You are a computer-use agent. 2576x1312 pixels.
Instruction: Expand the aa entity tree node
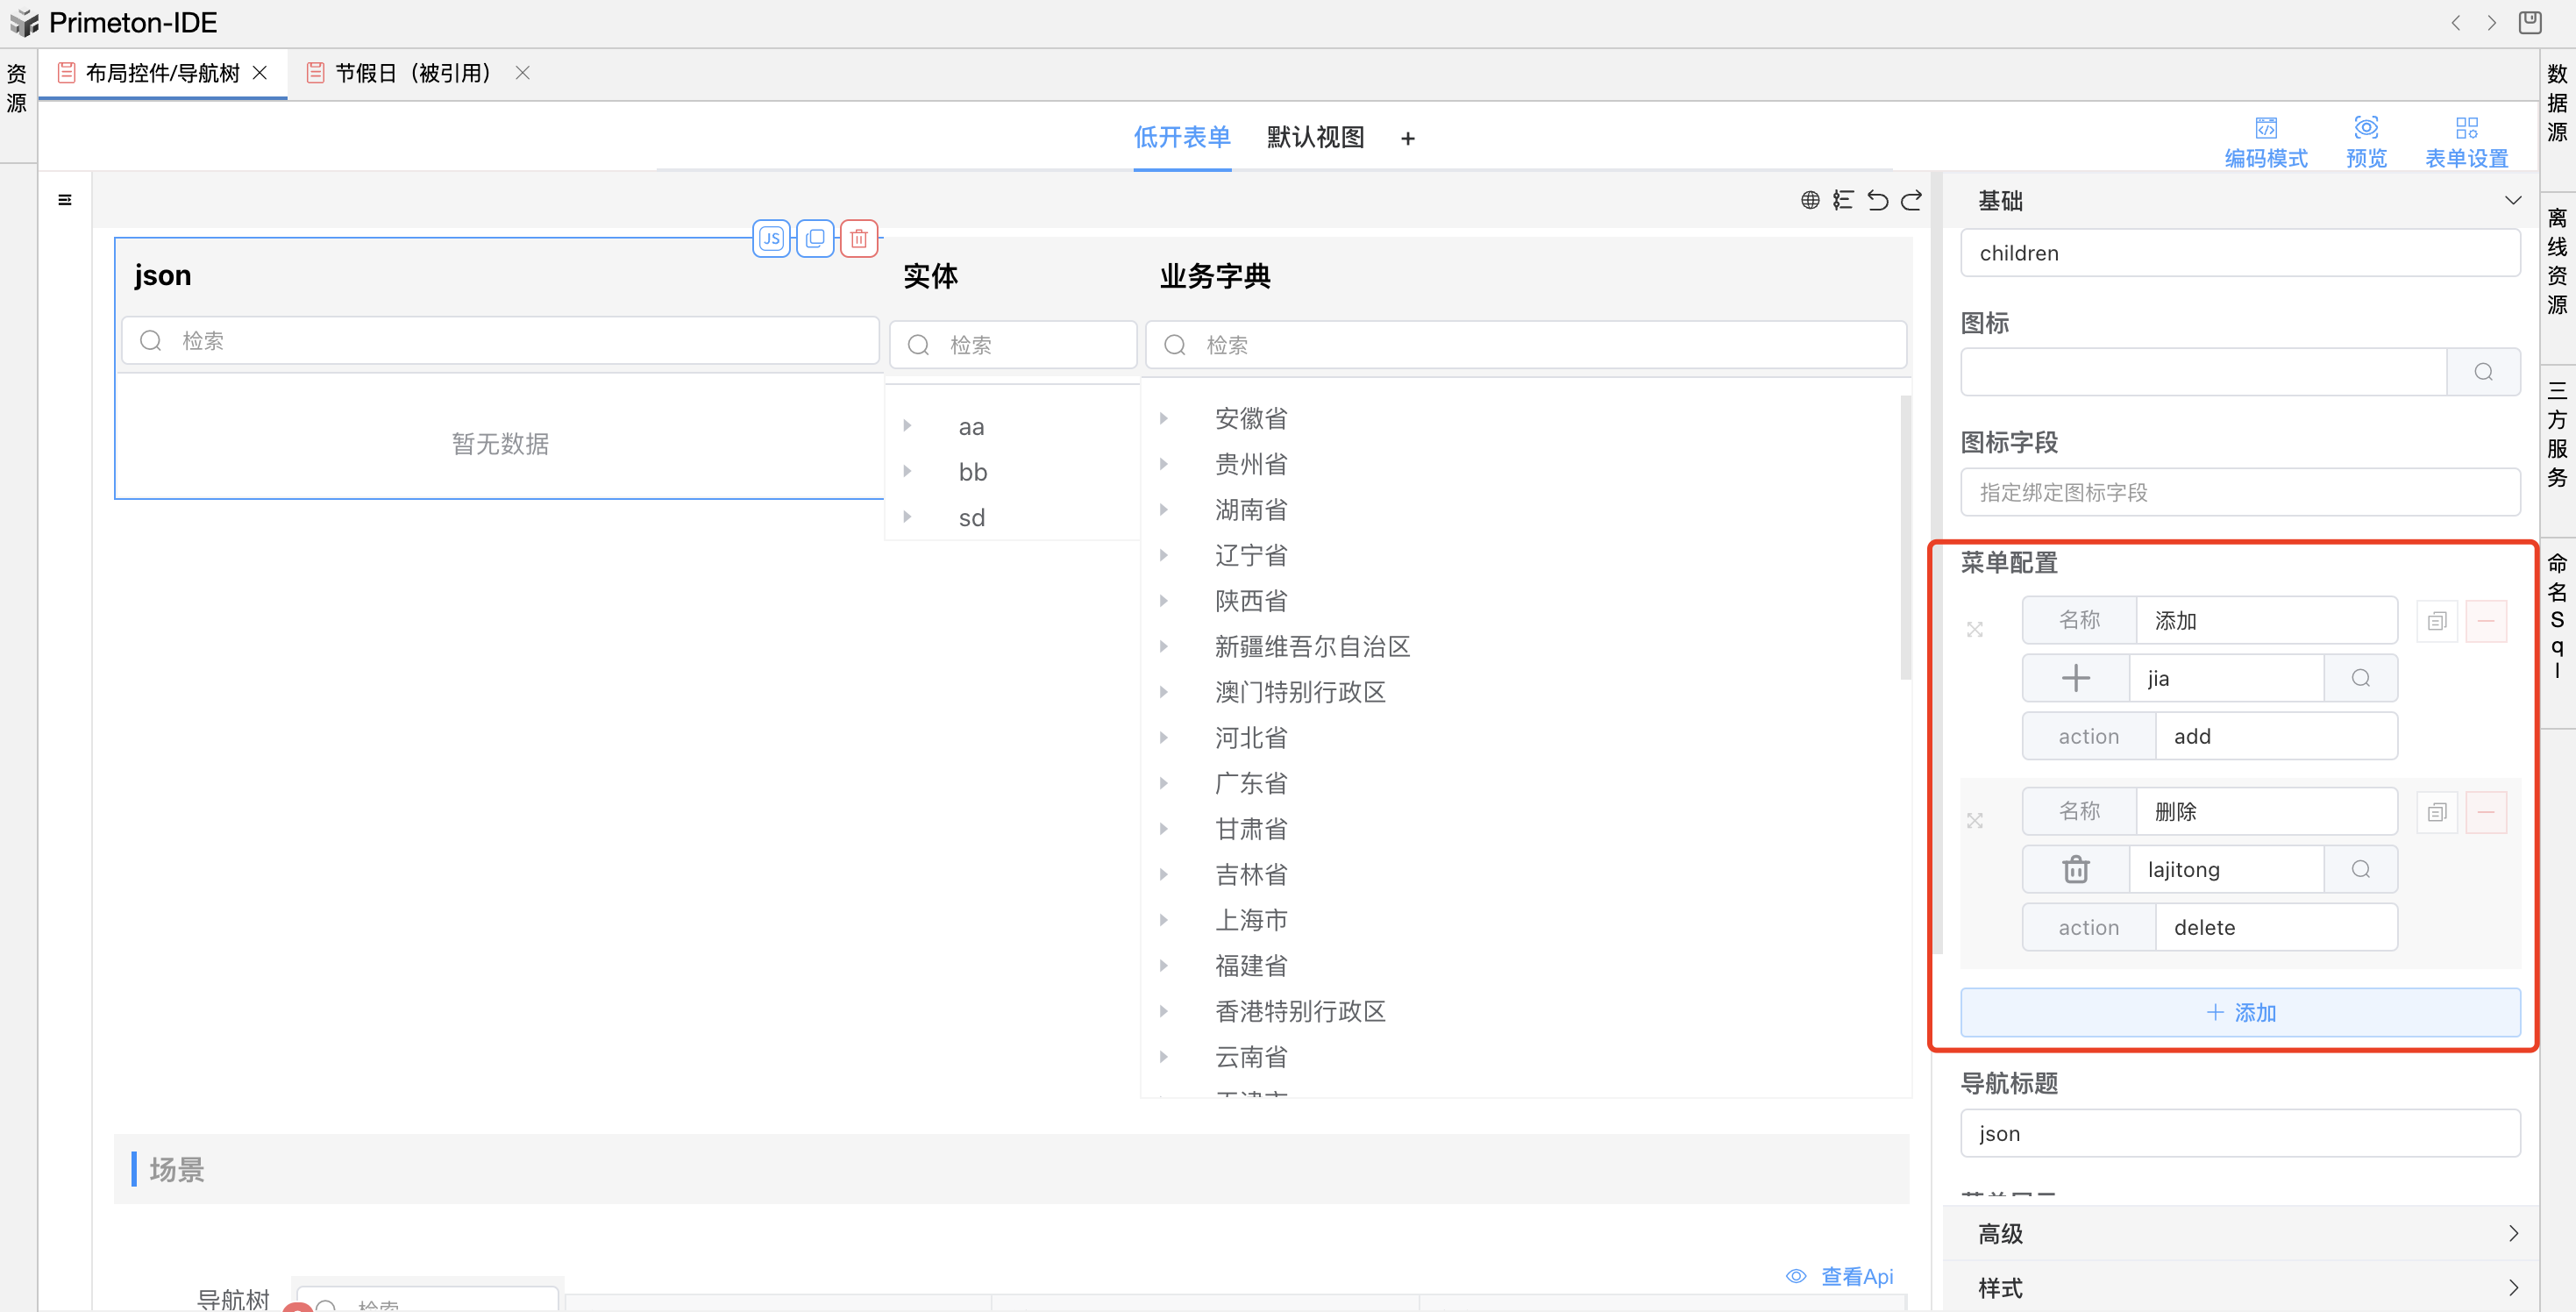tap(907, 426)
